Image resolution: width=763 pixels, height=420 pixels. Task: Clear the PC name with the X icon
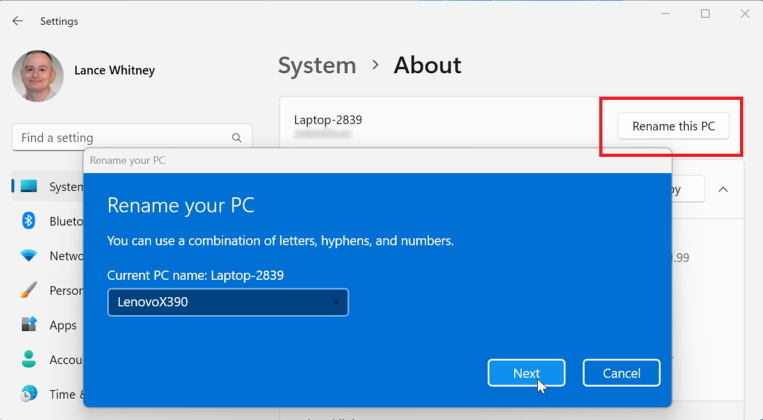[x=337, y=302]
